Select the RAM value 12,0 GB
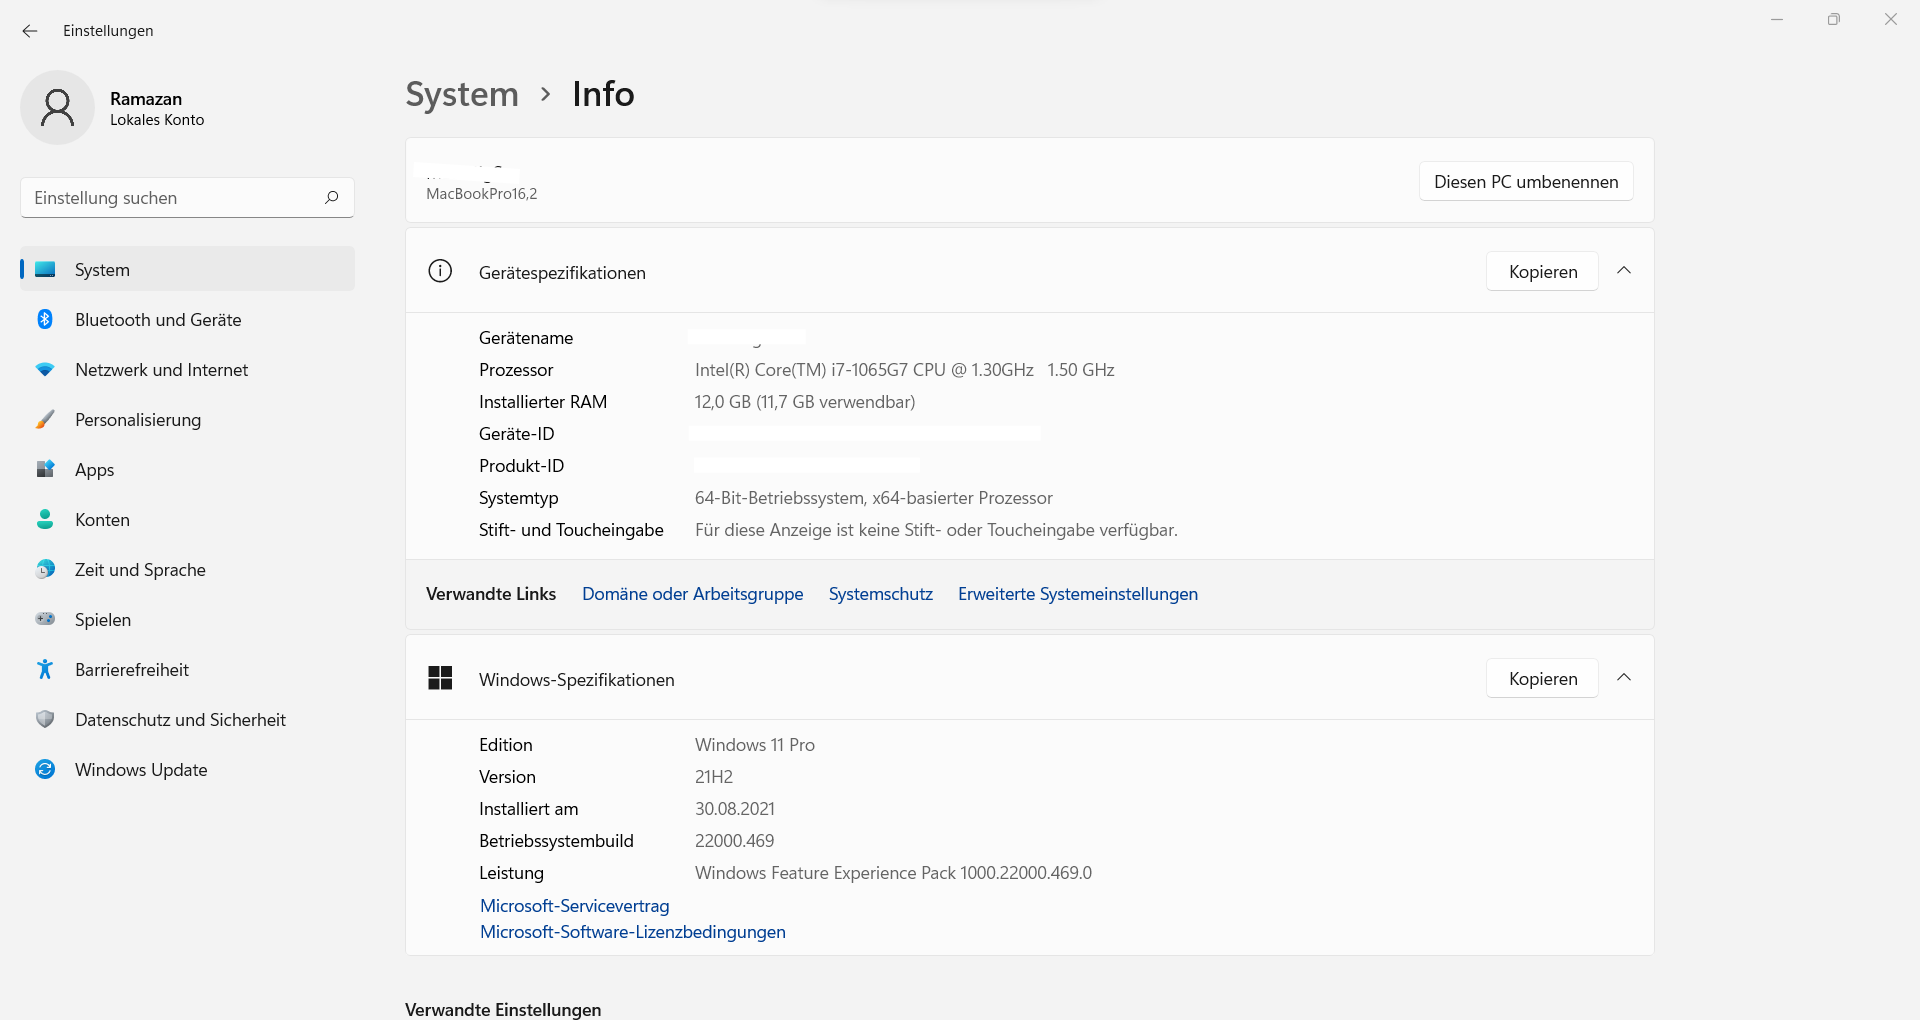This screenshot has width=1920, height=1020. [x=805, y=401]
